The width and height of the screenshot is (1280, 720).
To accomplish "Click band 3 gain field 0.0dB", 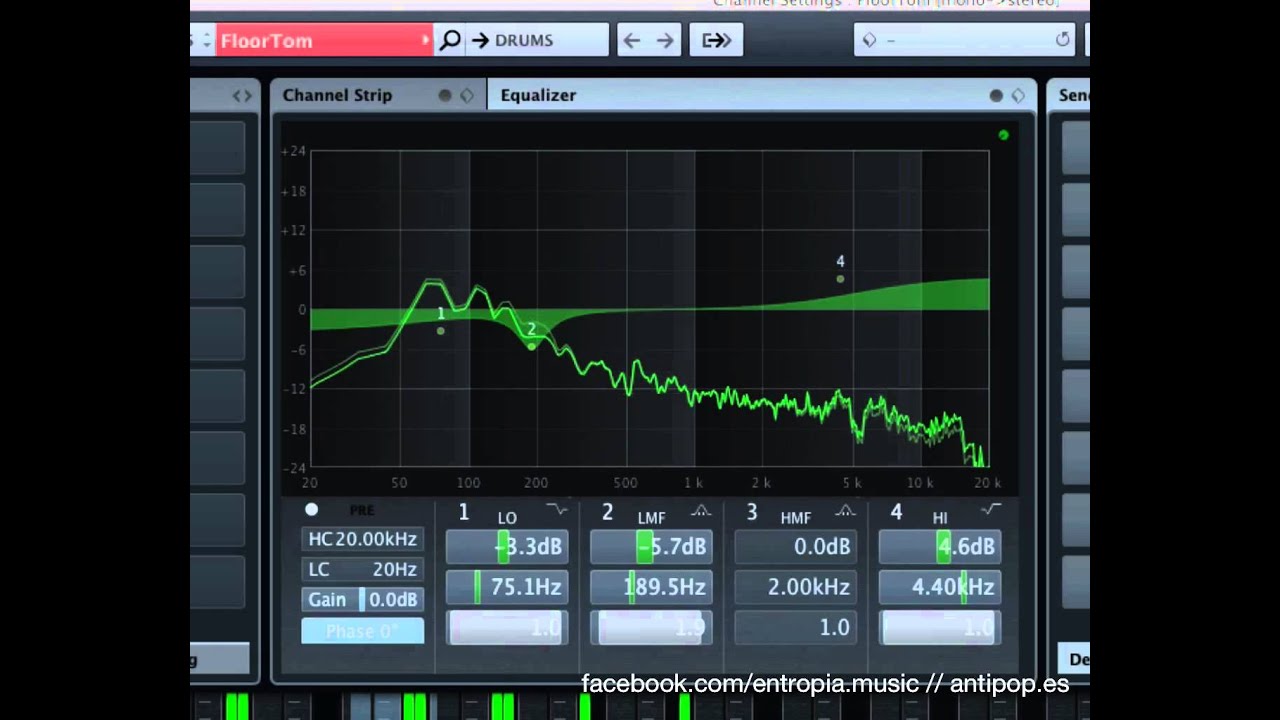I will [x=796, y=547].
